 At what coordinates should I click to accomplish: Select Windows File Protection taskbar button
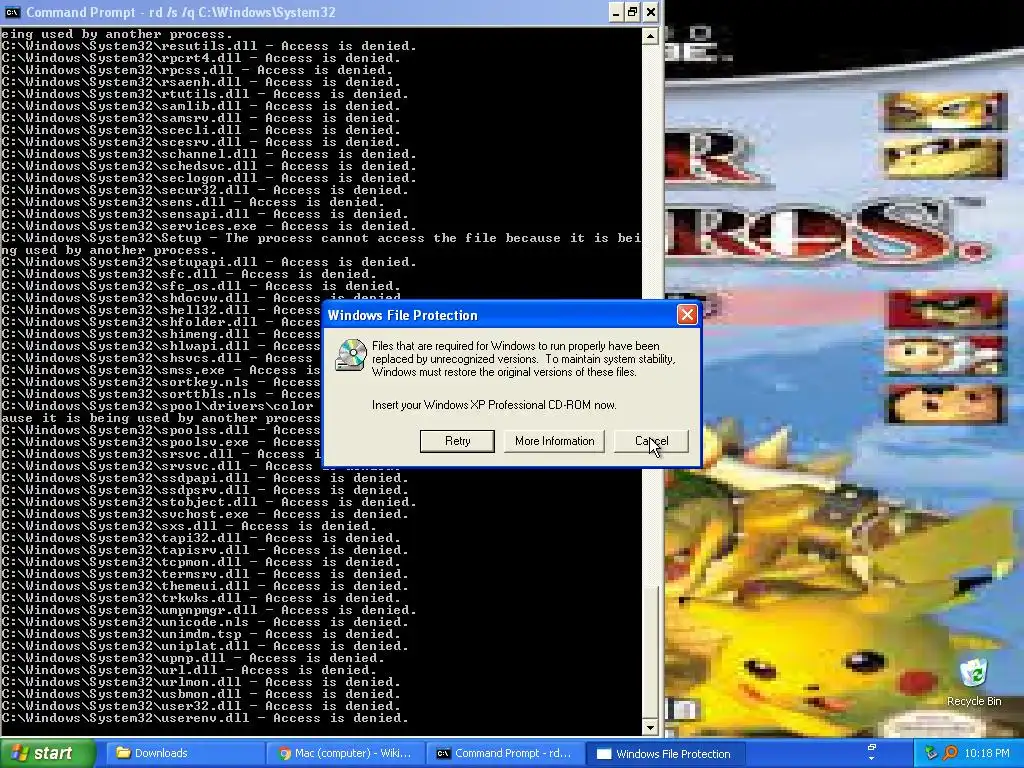[x=666, y=753]
